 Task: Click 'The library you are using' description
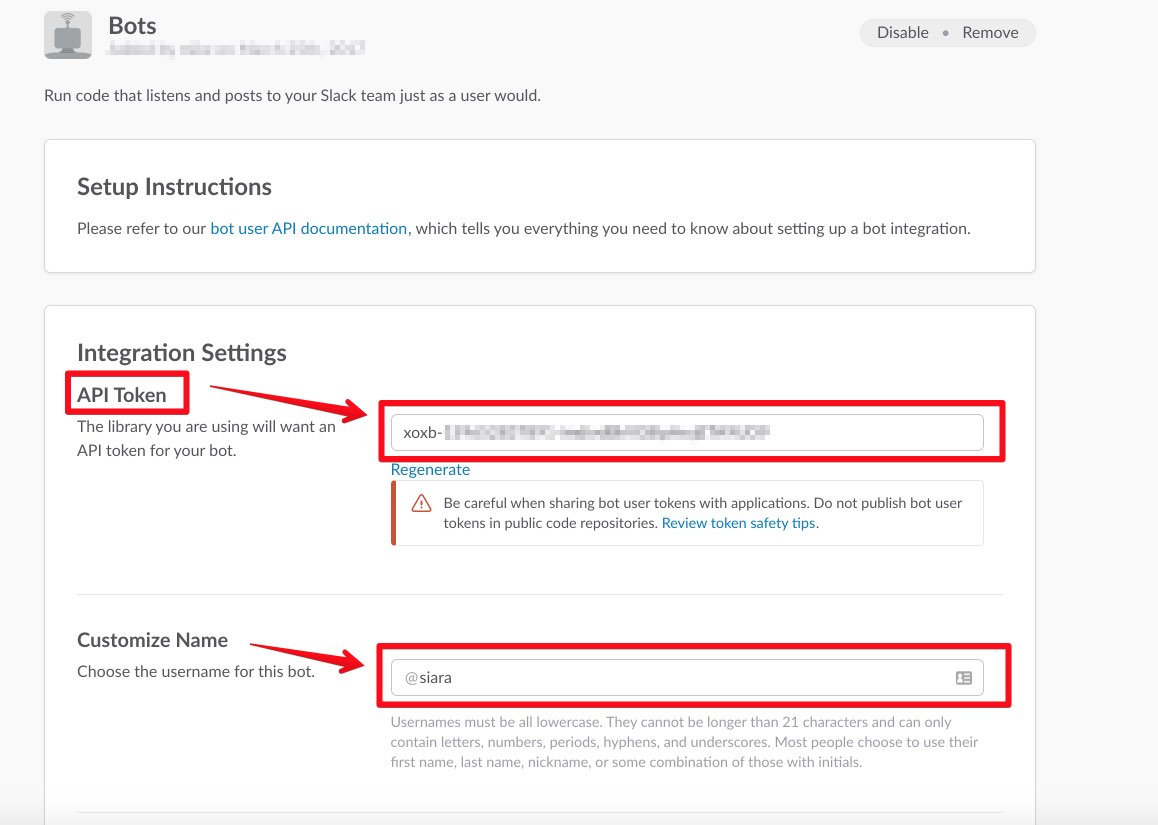206,439
